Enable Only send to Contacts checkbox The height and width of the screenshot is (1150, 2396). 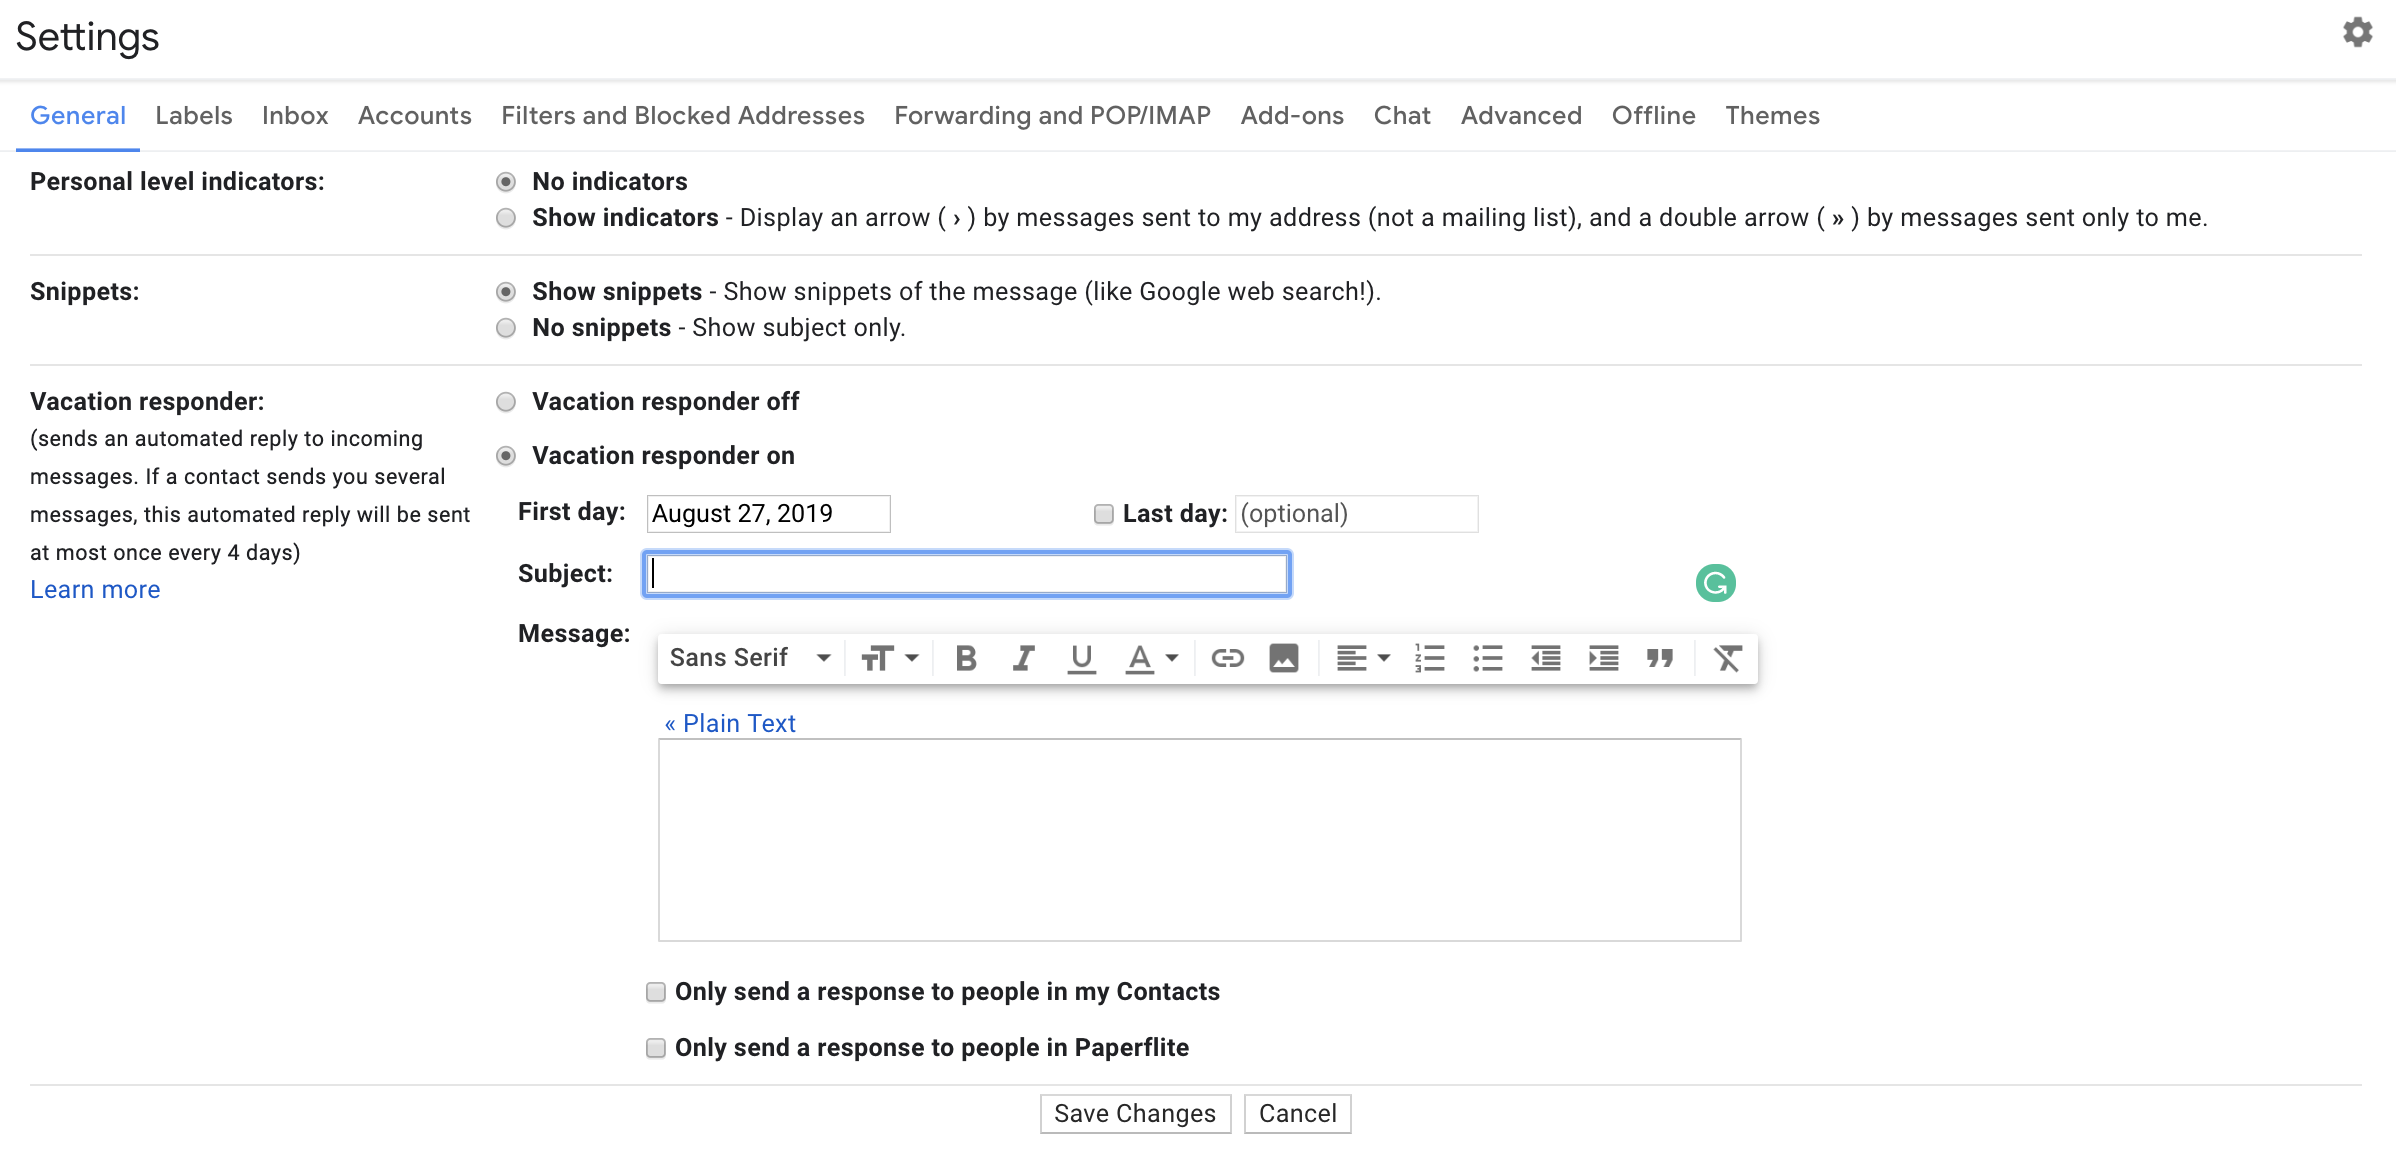point(654,991)
